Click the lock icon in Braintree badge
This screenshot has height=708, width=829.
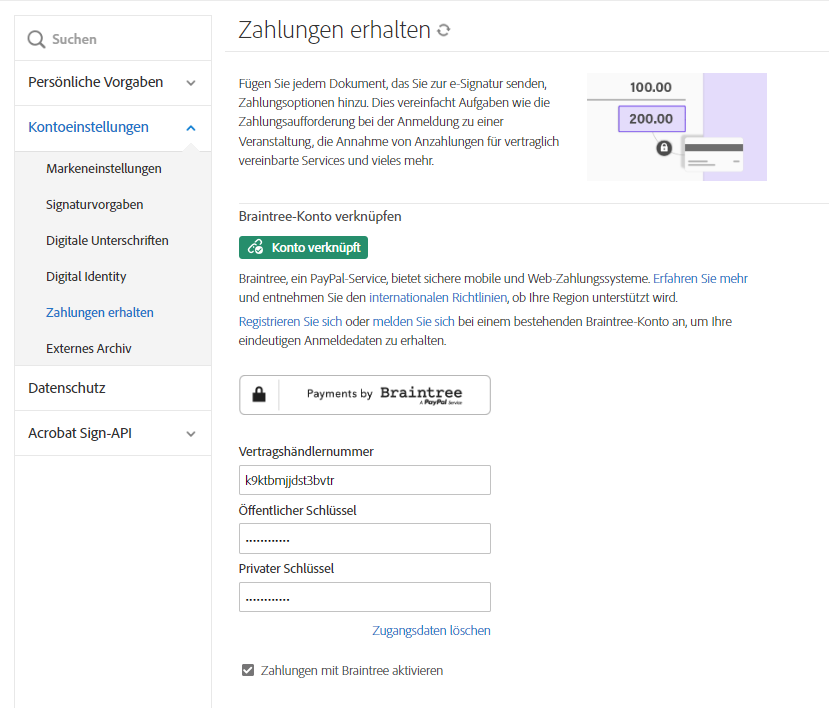[259, 394]
